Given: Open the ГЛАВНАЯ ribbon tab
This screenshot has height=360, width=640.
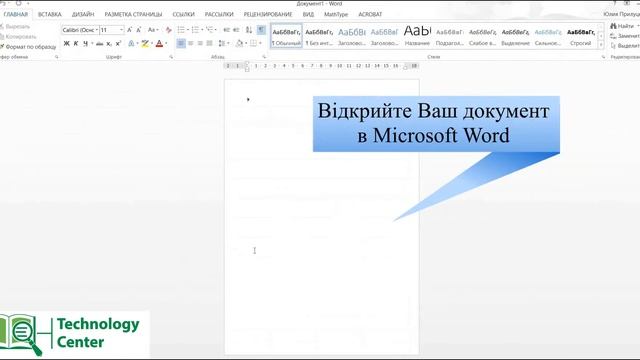Looking at the screenshot, I should click(16, 14).
